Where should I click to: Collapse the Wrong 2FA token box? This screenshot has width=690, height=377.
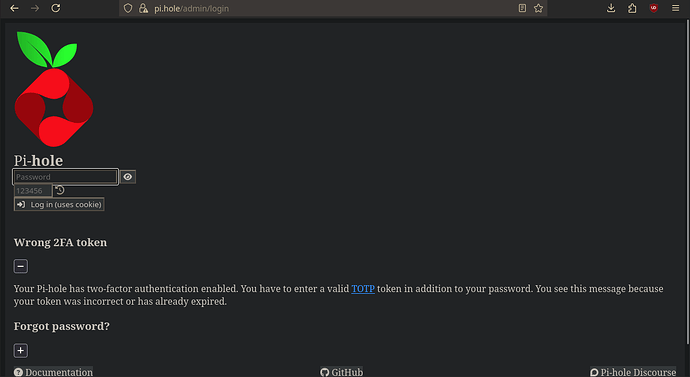tap(21, 266)
